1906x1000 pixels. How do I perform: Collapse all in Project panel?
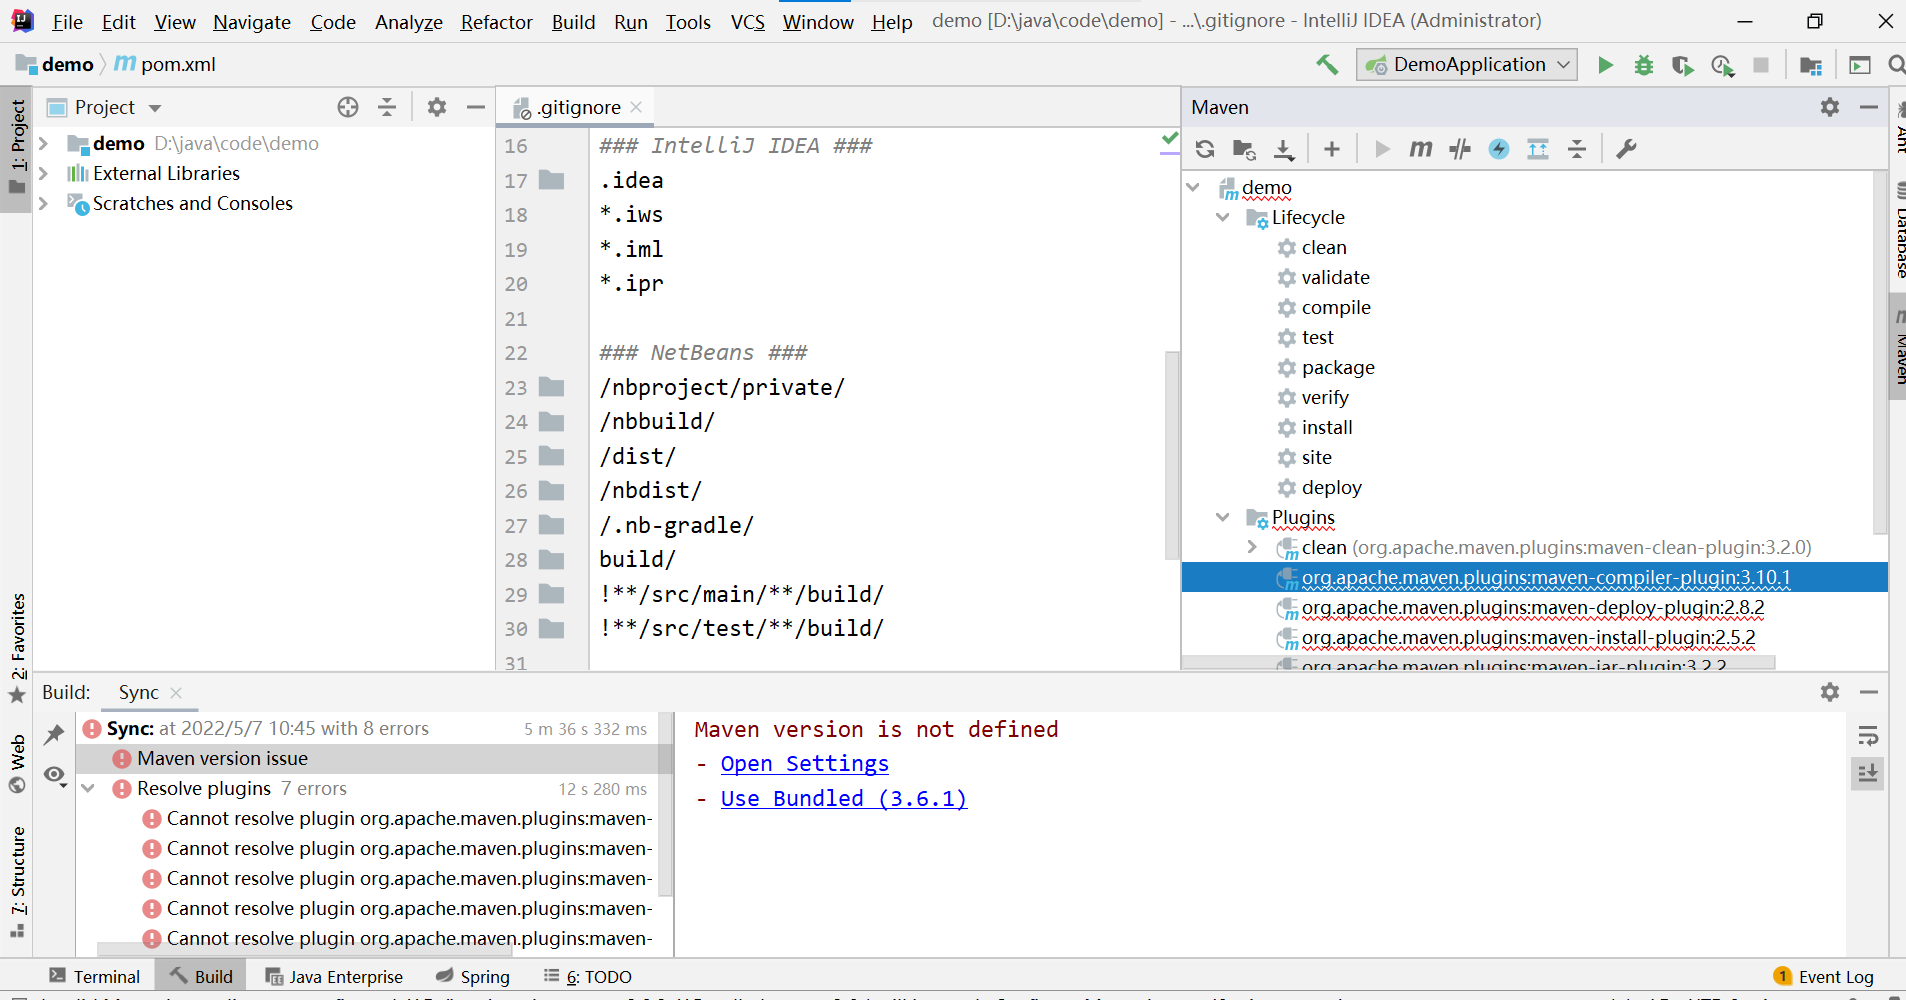[387, 107]
